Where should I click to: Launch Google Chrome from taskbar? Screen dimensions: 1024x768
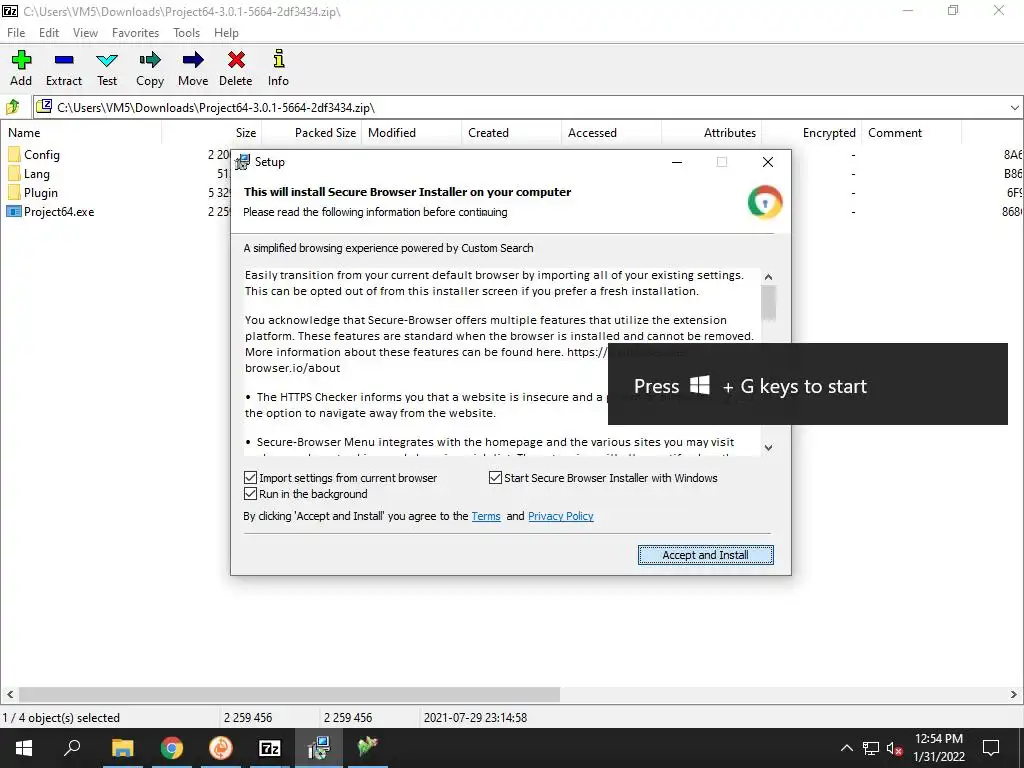172,748
